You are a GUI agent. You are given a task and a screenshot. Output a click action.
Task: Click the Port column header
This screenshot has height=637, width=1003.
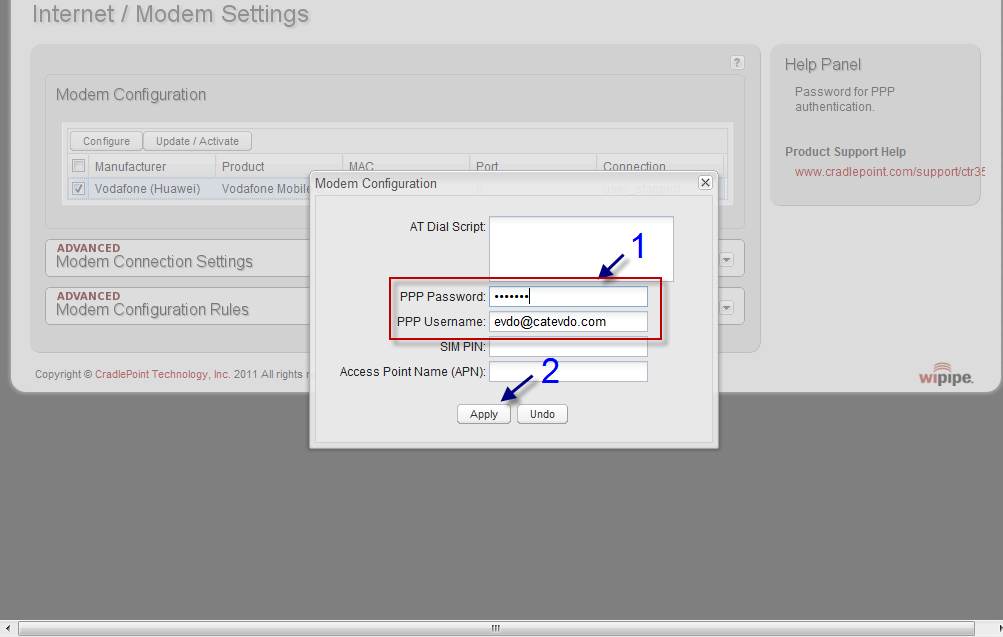(487, 166)
